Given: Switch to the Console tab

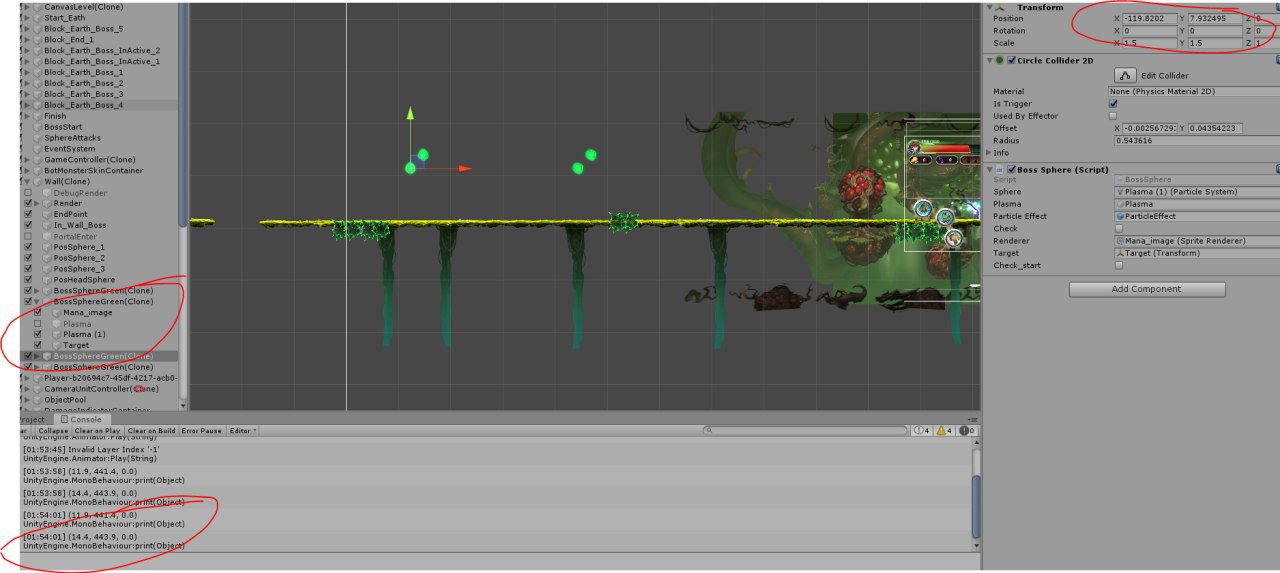Looking at the screenshot, I should coord(81,420).
